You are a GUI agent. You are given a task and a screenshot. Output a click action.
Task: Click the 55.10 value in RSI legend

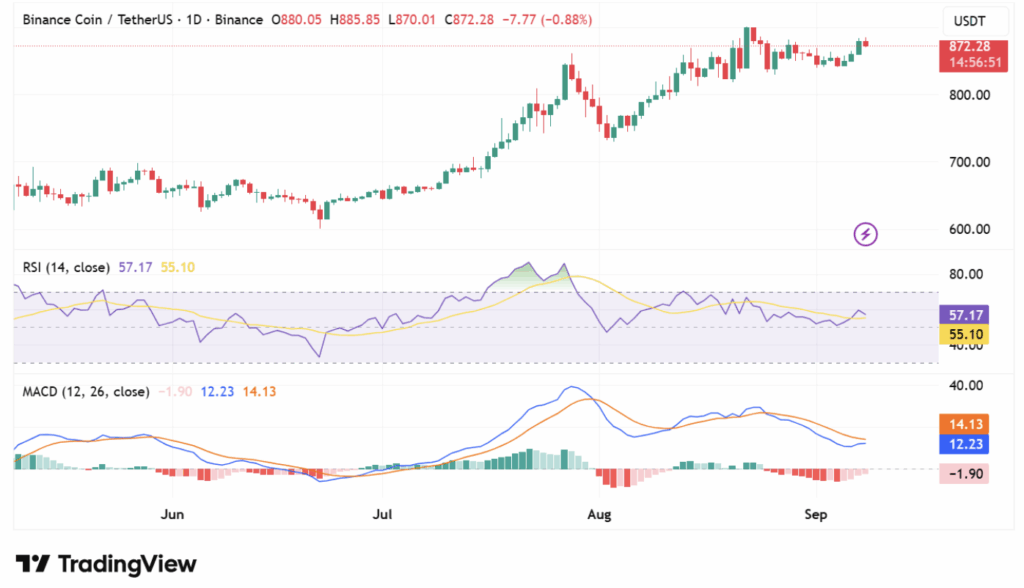[178, 267]
